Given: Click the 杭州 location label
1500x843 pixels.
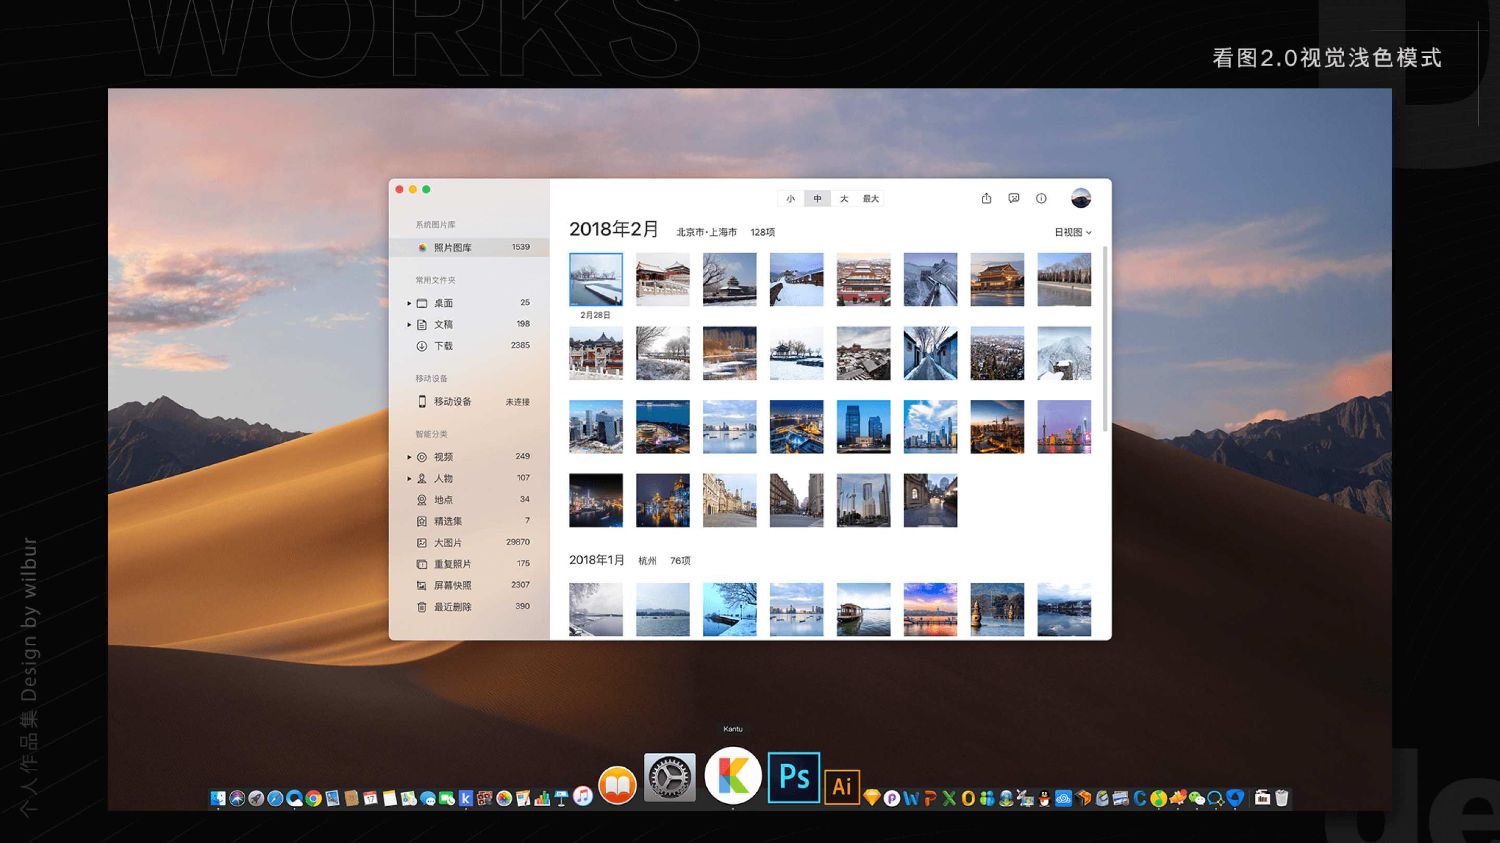Looking at the screenshot, I should point(648,561).
